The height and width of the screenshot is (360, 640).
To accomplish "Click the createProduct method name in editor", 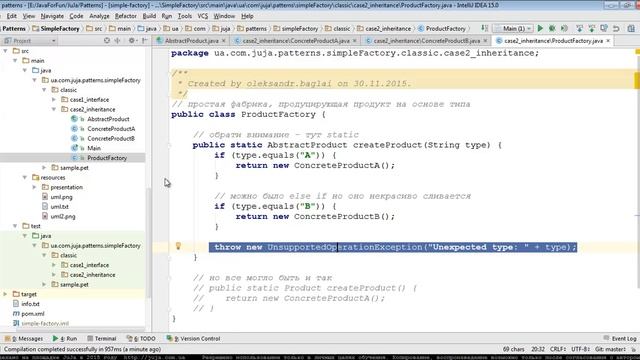I will pyautogui.click(x=388, y=145).
